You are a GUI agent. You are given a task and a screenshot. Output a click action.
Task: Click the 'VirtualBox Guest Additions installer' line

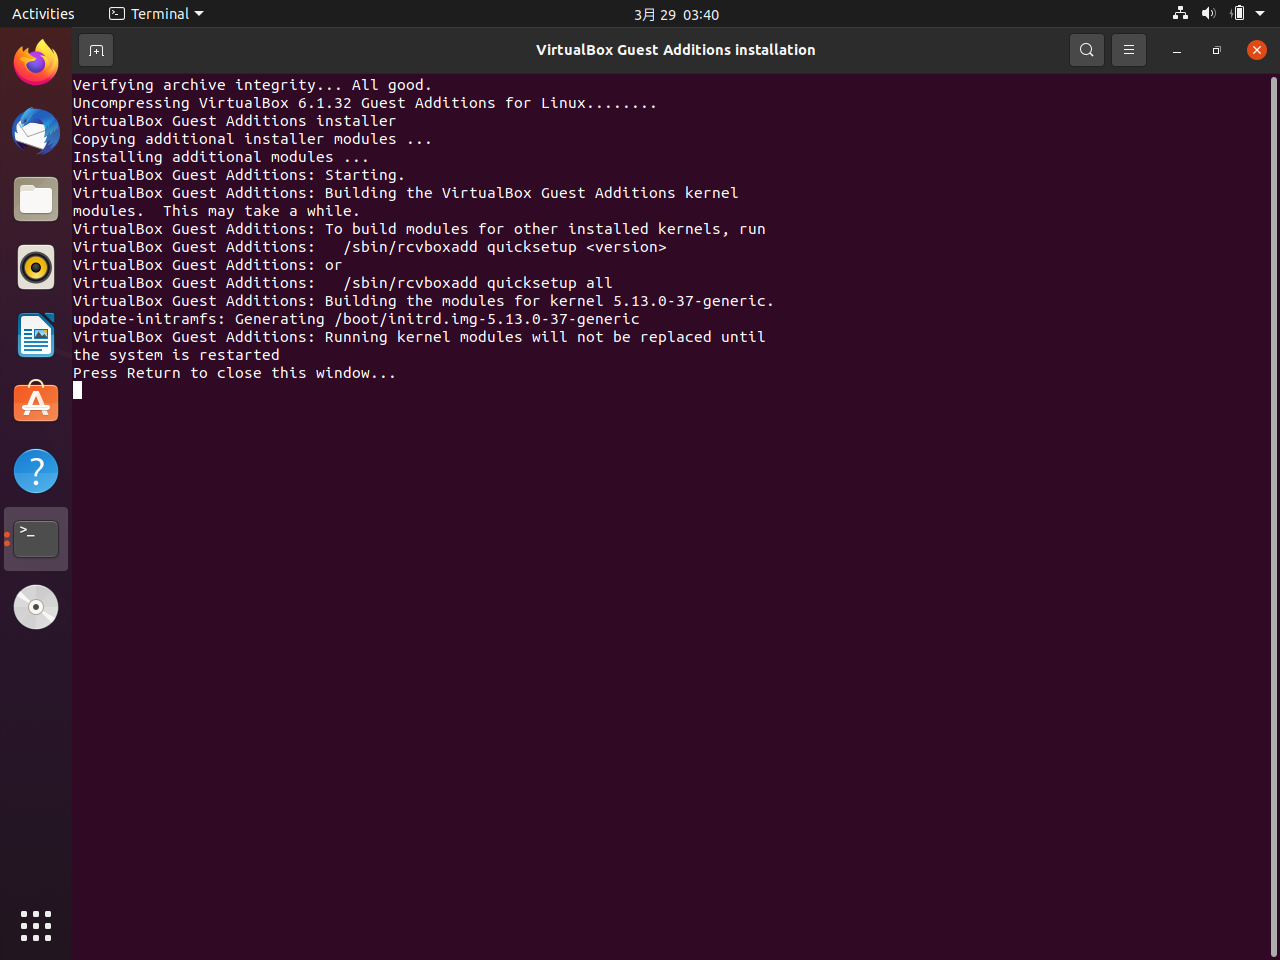point(234,121)
